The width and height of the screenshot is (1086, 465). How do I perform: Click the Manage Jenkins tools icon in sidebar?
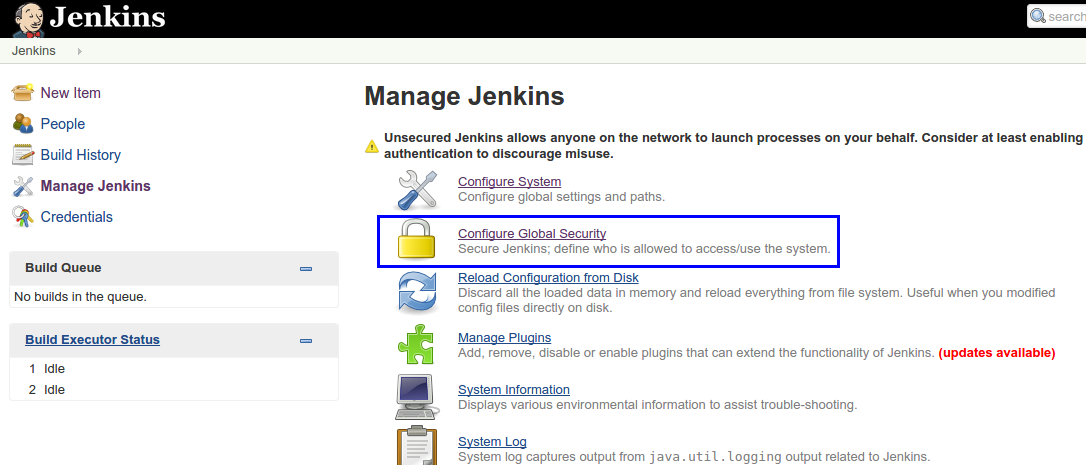pyautogui.click(x=23, y=186)
